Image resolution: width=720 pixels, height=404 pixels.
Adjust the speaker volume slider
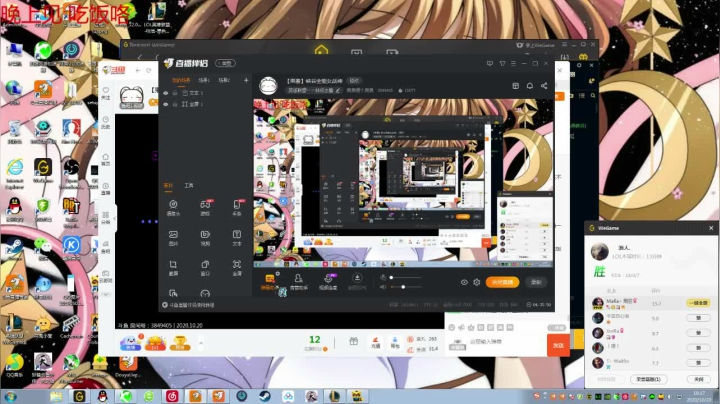405,287
